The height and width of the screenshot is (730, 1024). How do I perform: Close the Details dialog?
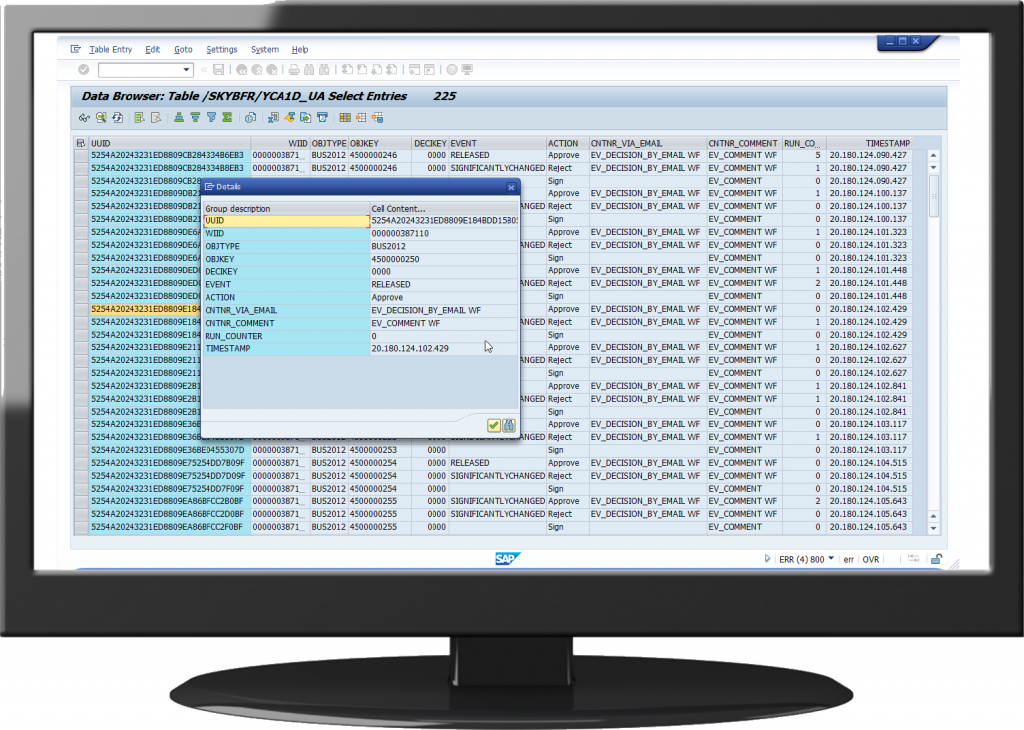coord(511,187)
